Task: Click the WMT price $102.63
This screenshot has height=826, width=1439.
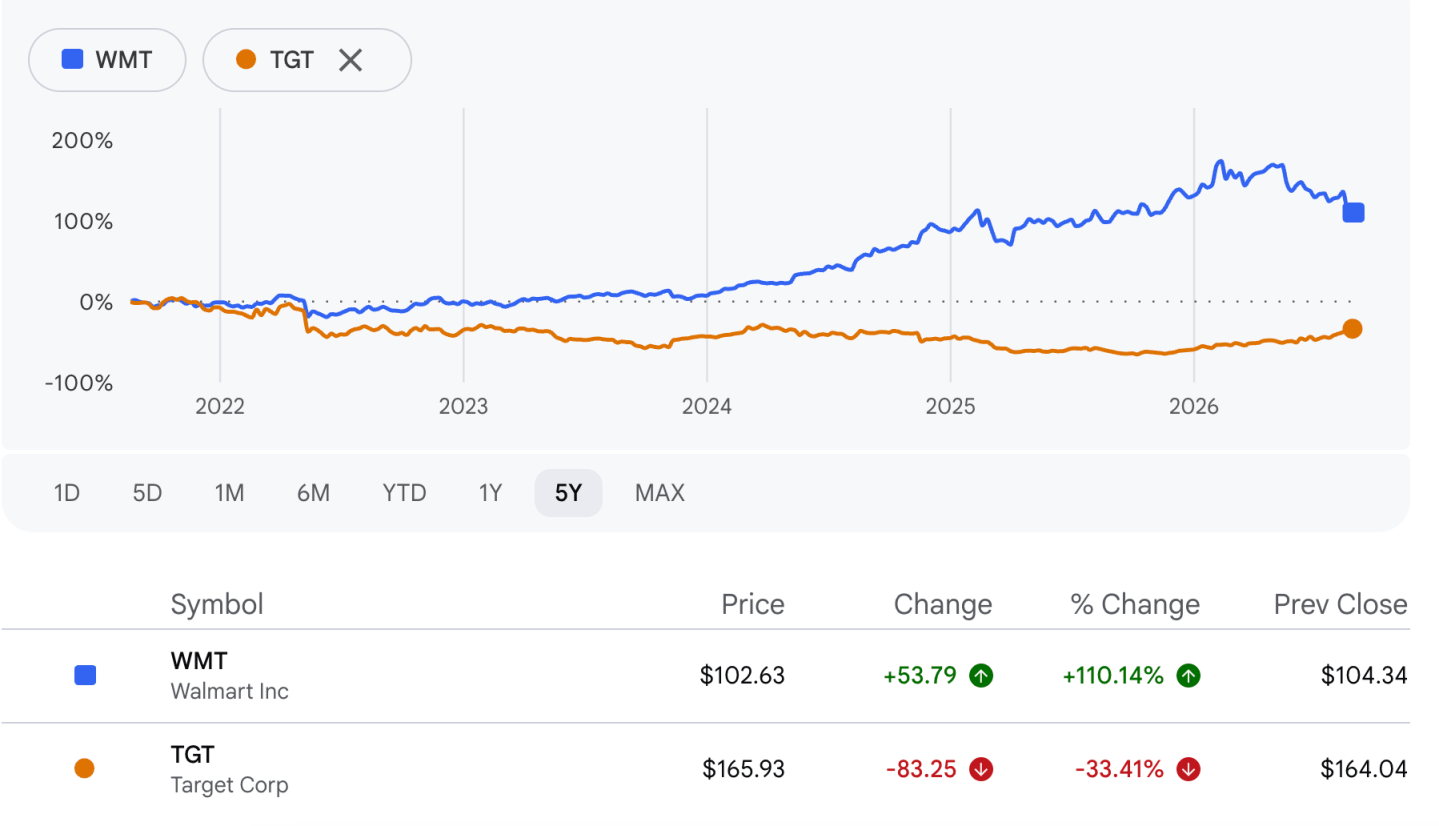Action: [x=742, y=676]
